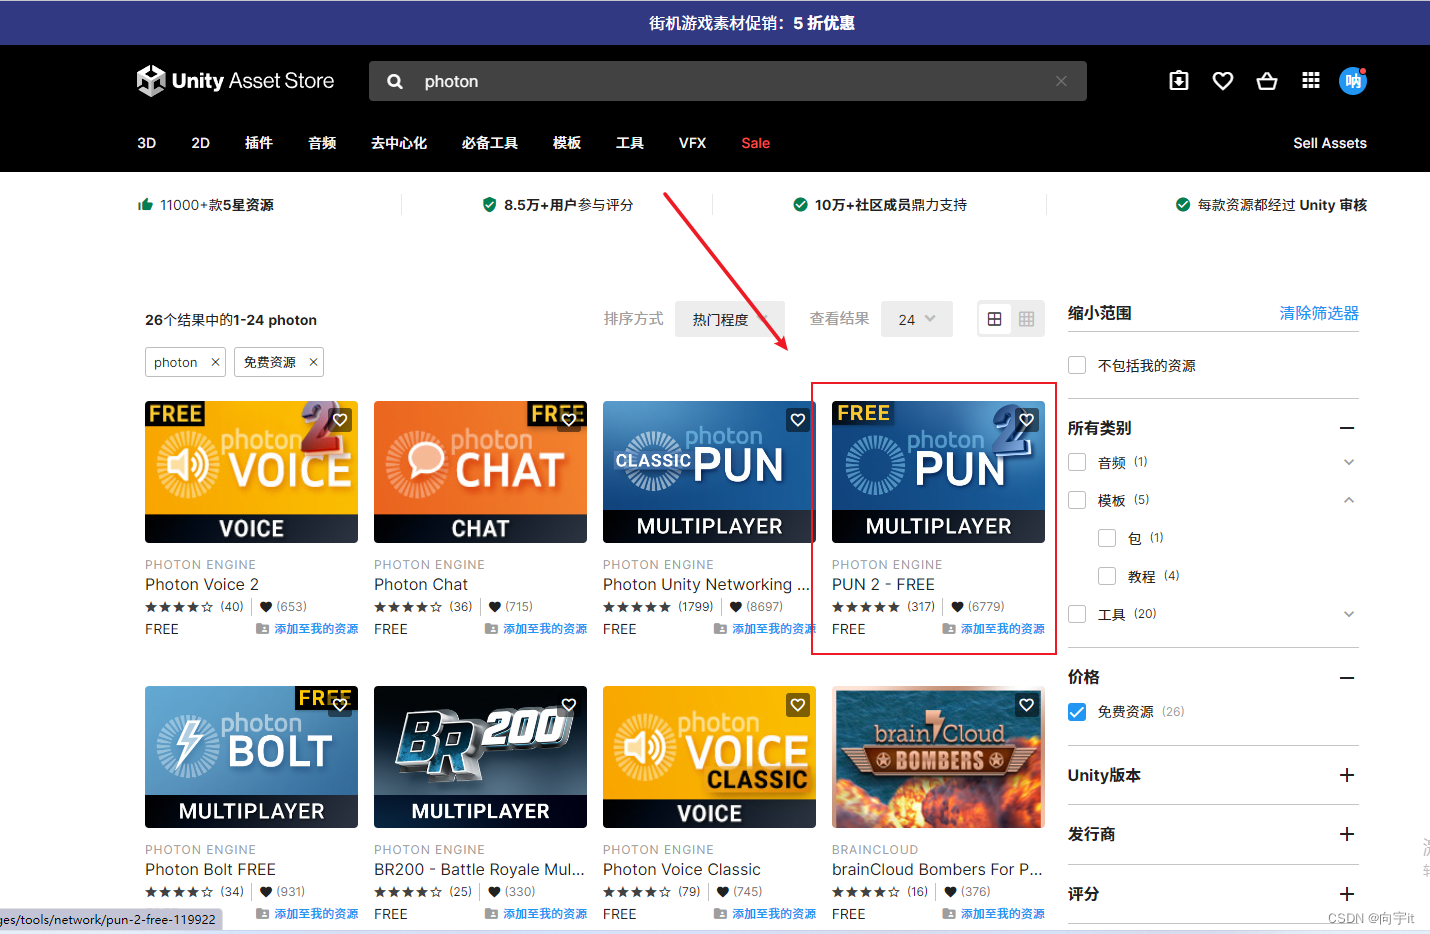Open the wishlist heart icon in header
This screenshot has height=934, width=1430.
point(1223,81)
